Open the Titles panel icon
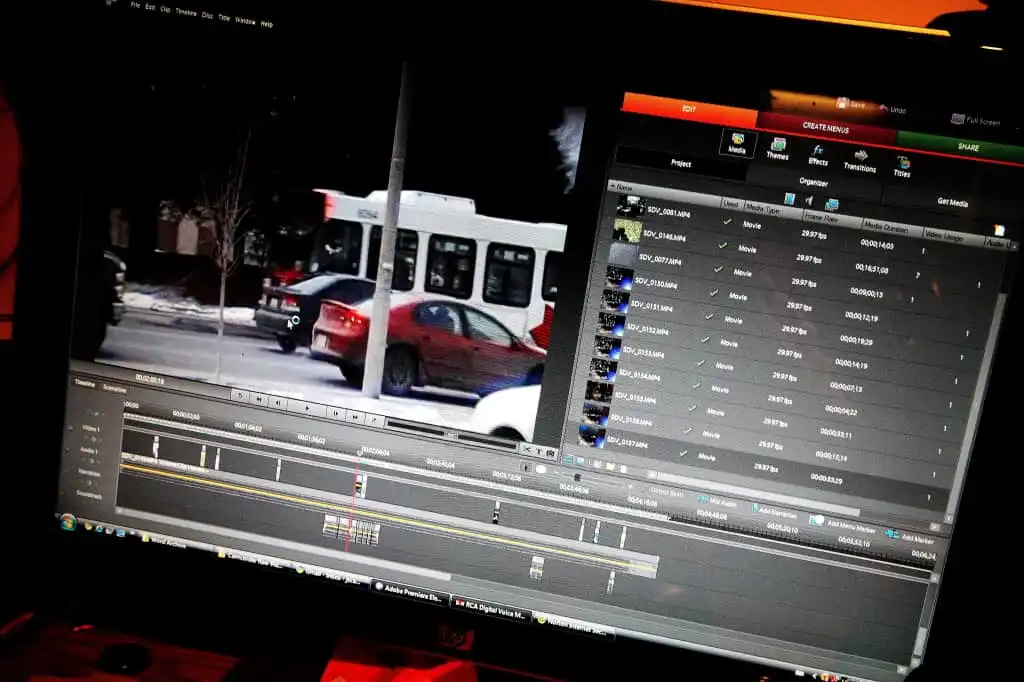Screen dimensions: 1024x682 (903, 167)
